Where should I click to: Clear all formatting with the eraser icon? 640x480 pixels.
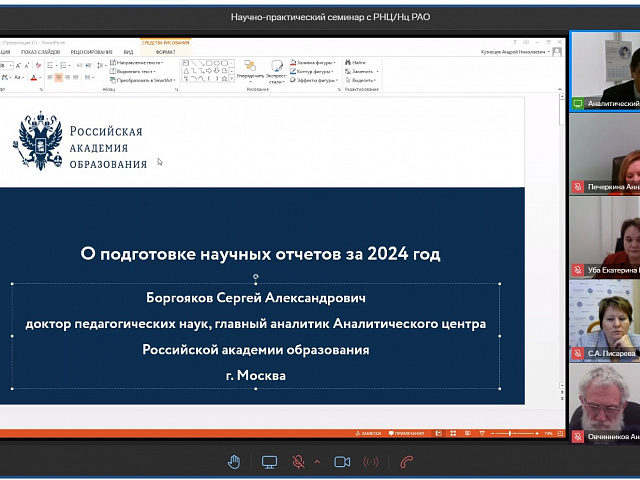pos(38,65)
